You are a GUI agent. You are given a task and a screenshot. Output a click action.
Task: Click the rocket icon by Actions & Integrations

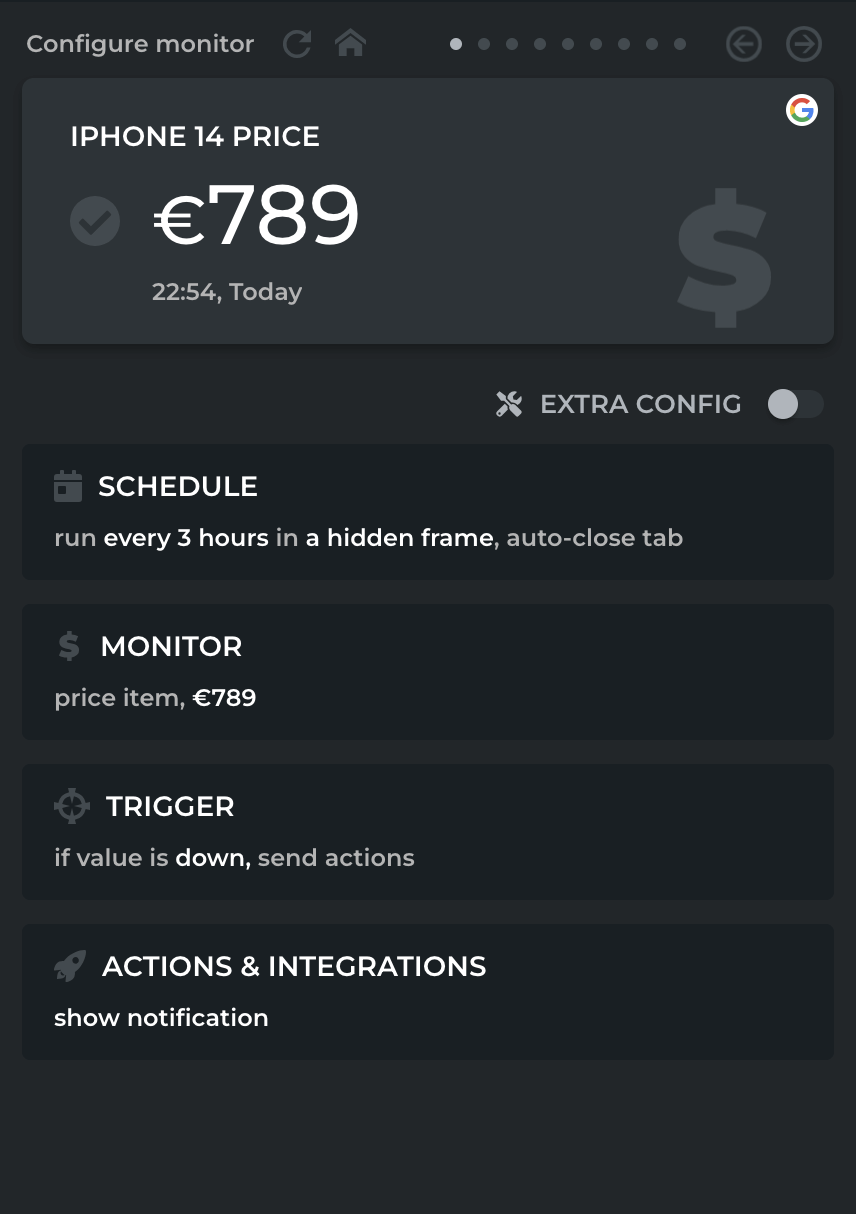pos(70,966)
